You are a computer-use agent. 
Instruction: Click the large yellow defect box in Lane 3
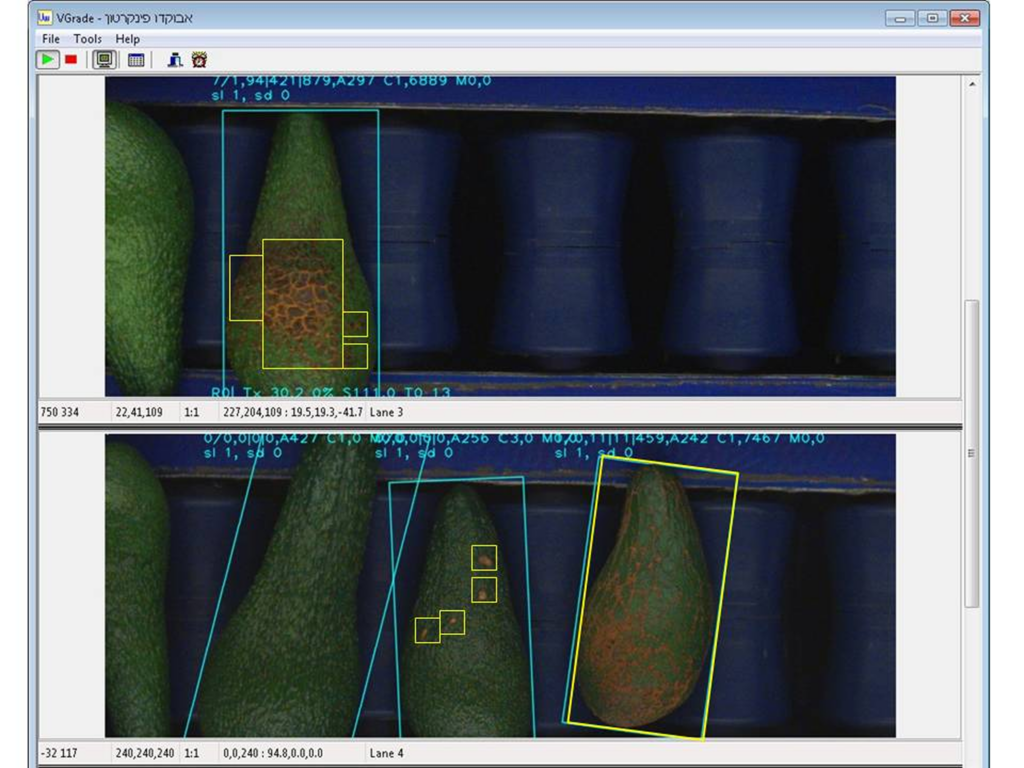tap(302, 304)
